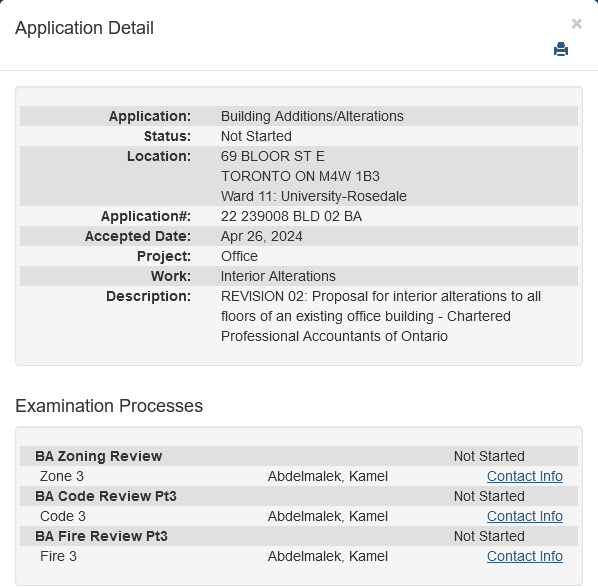Screen dimensions: 598x587
Task: Open Contact Info for Zone 3
Action: pyautogui.click(x=524, y=476)
